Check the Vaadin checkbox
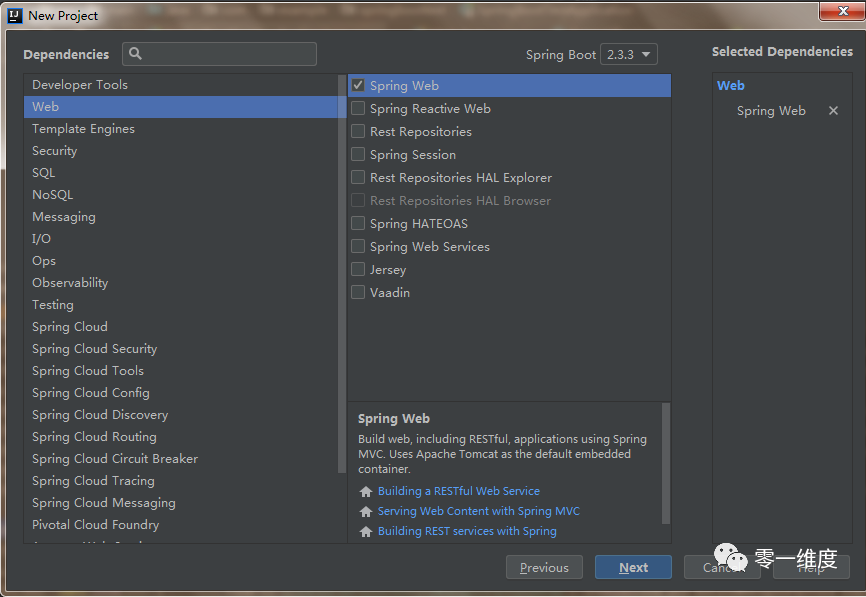This screenshot has width=866, height=597. click(358, 292)
